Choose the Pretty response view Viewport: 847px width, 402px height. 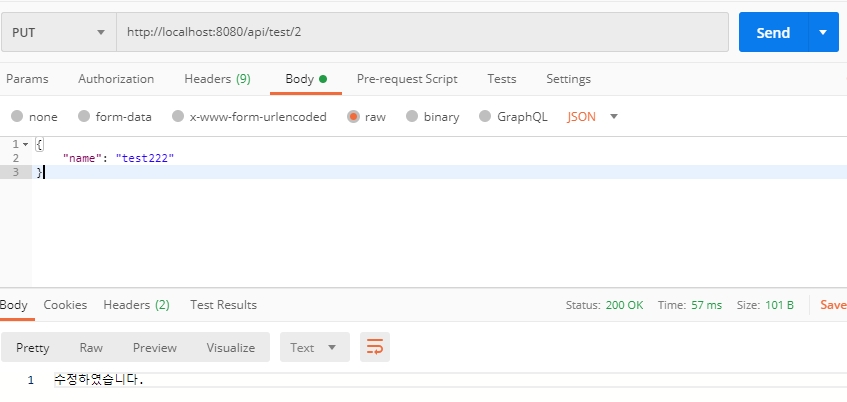32,347
